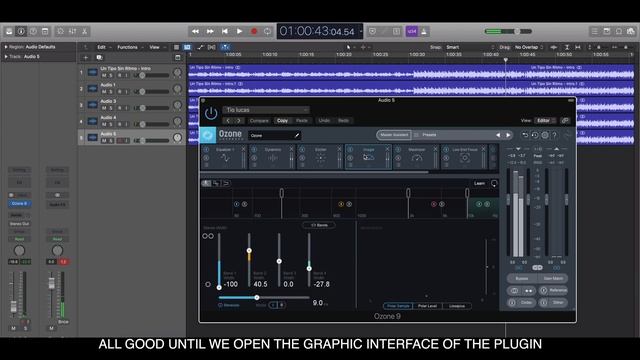
Task: Open the Tio lucas preset dropdown
Action: click(x=266, y=110)
